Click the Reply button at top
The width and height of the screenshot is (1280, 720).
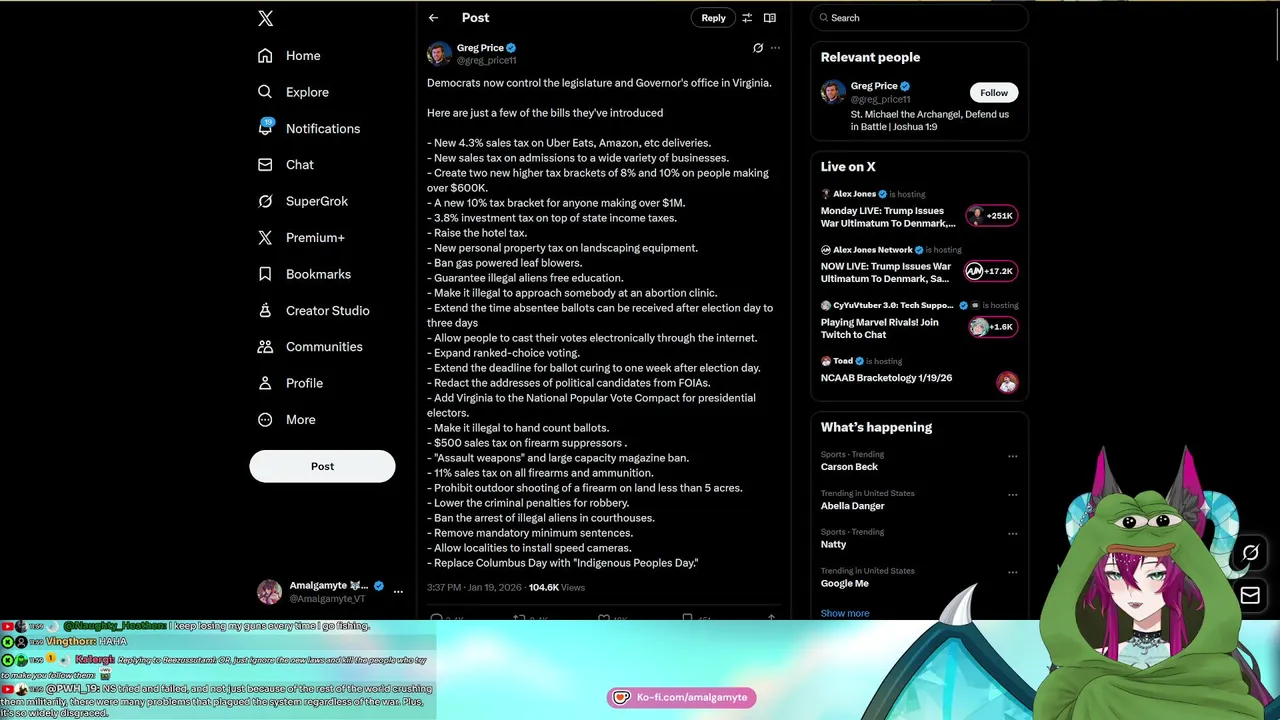click(x=713, y=18)
